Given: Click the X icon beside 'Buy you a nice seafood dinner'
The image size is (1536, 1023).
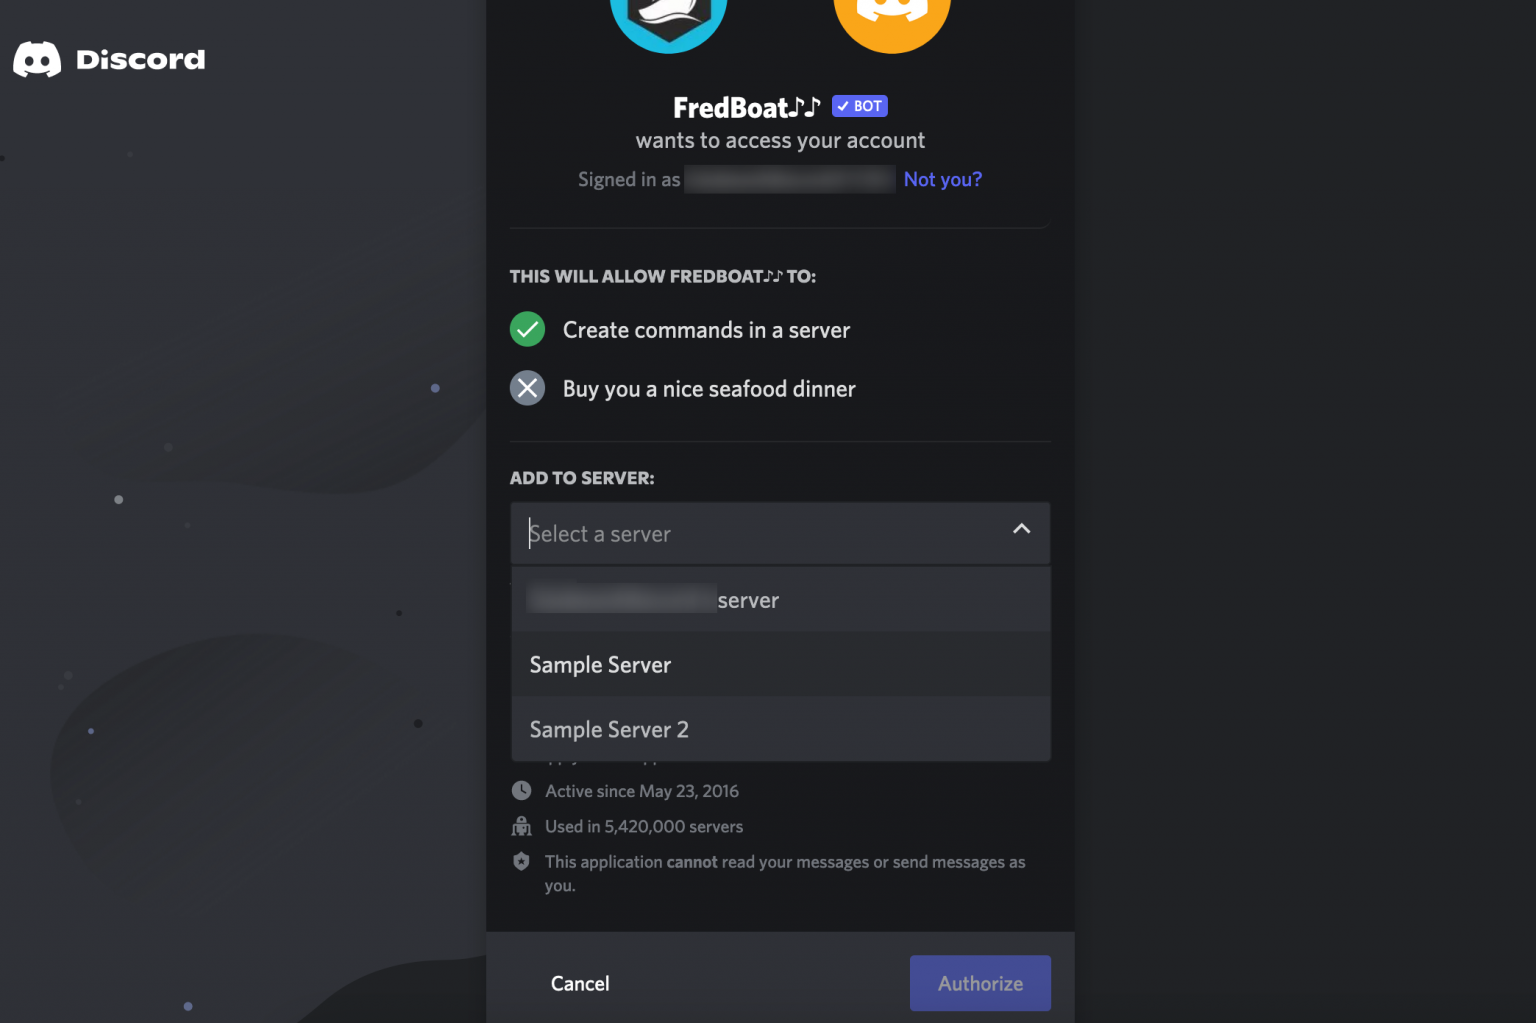Looking at the screenshot, I should click(527, 388).
